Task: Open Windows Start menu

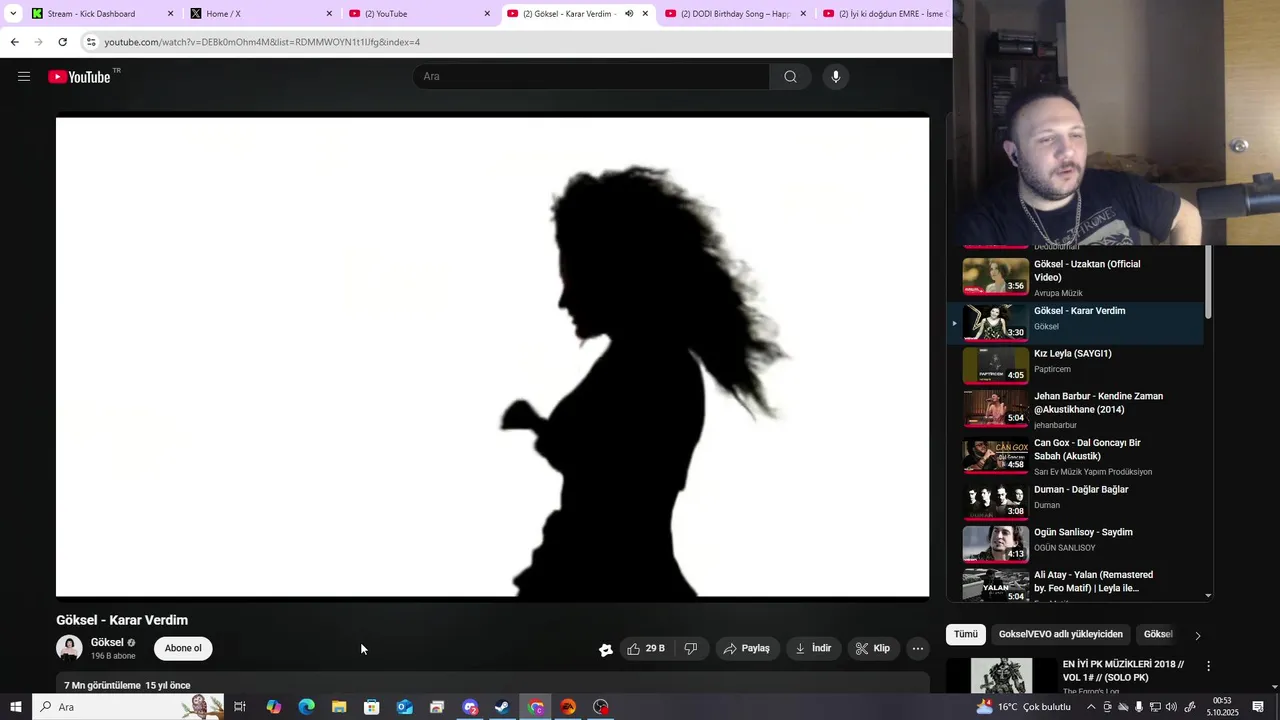Action: tap(16, 707)
